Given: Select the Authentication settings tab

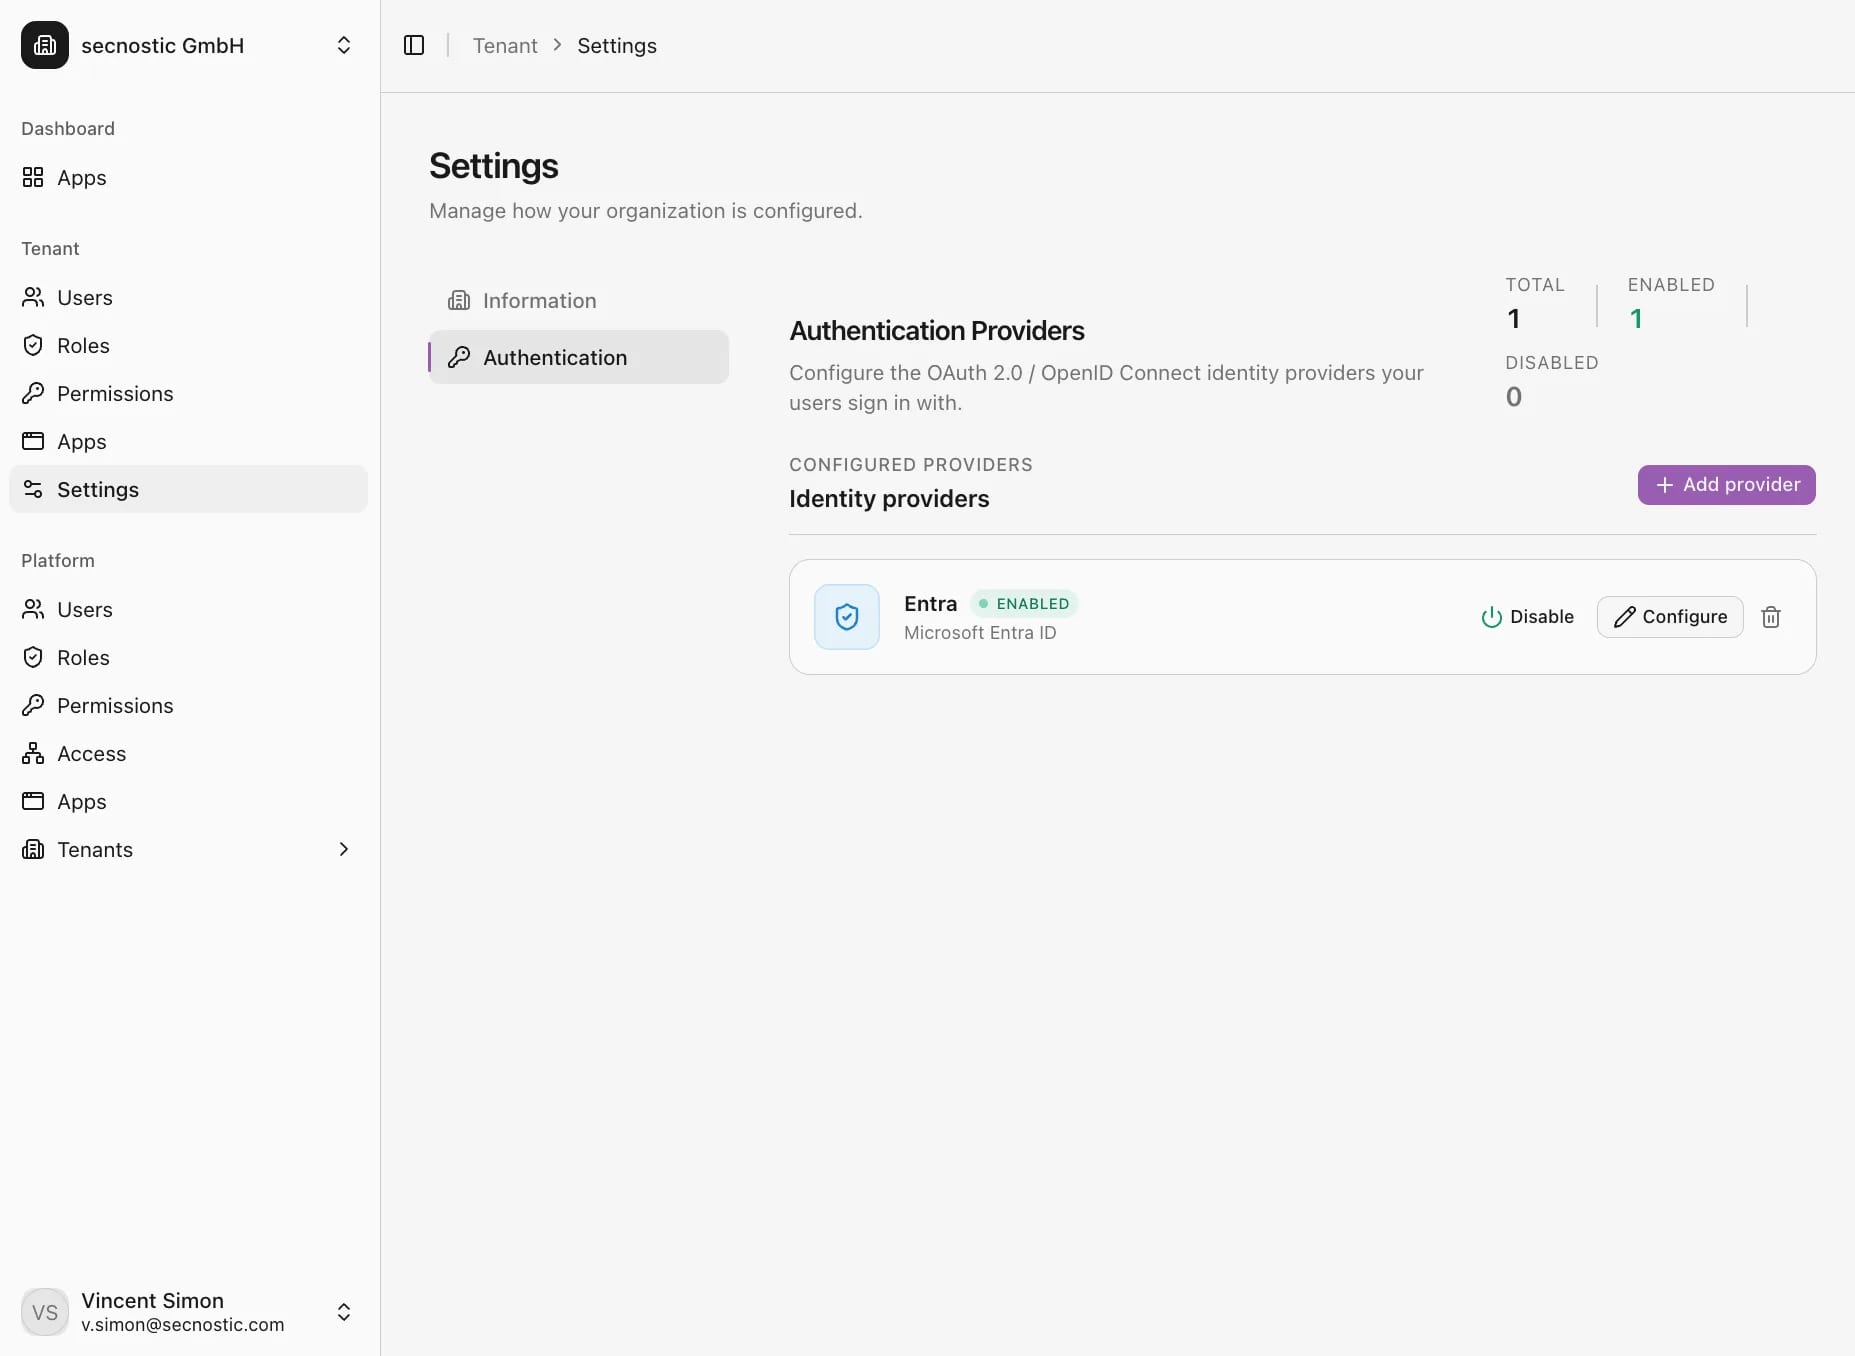Looking at the screenshot, I should 579,357.
